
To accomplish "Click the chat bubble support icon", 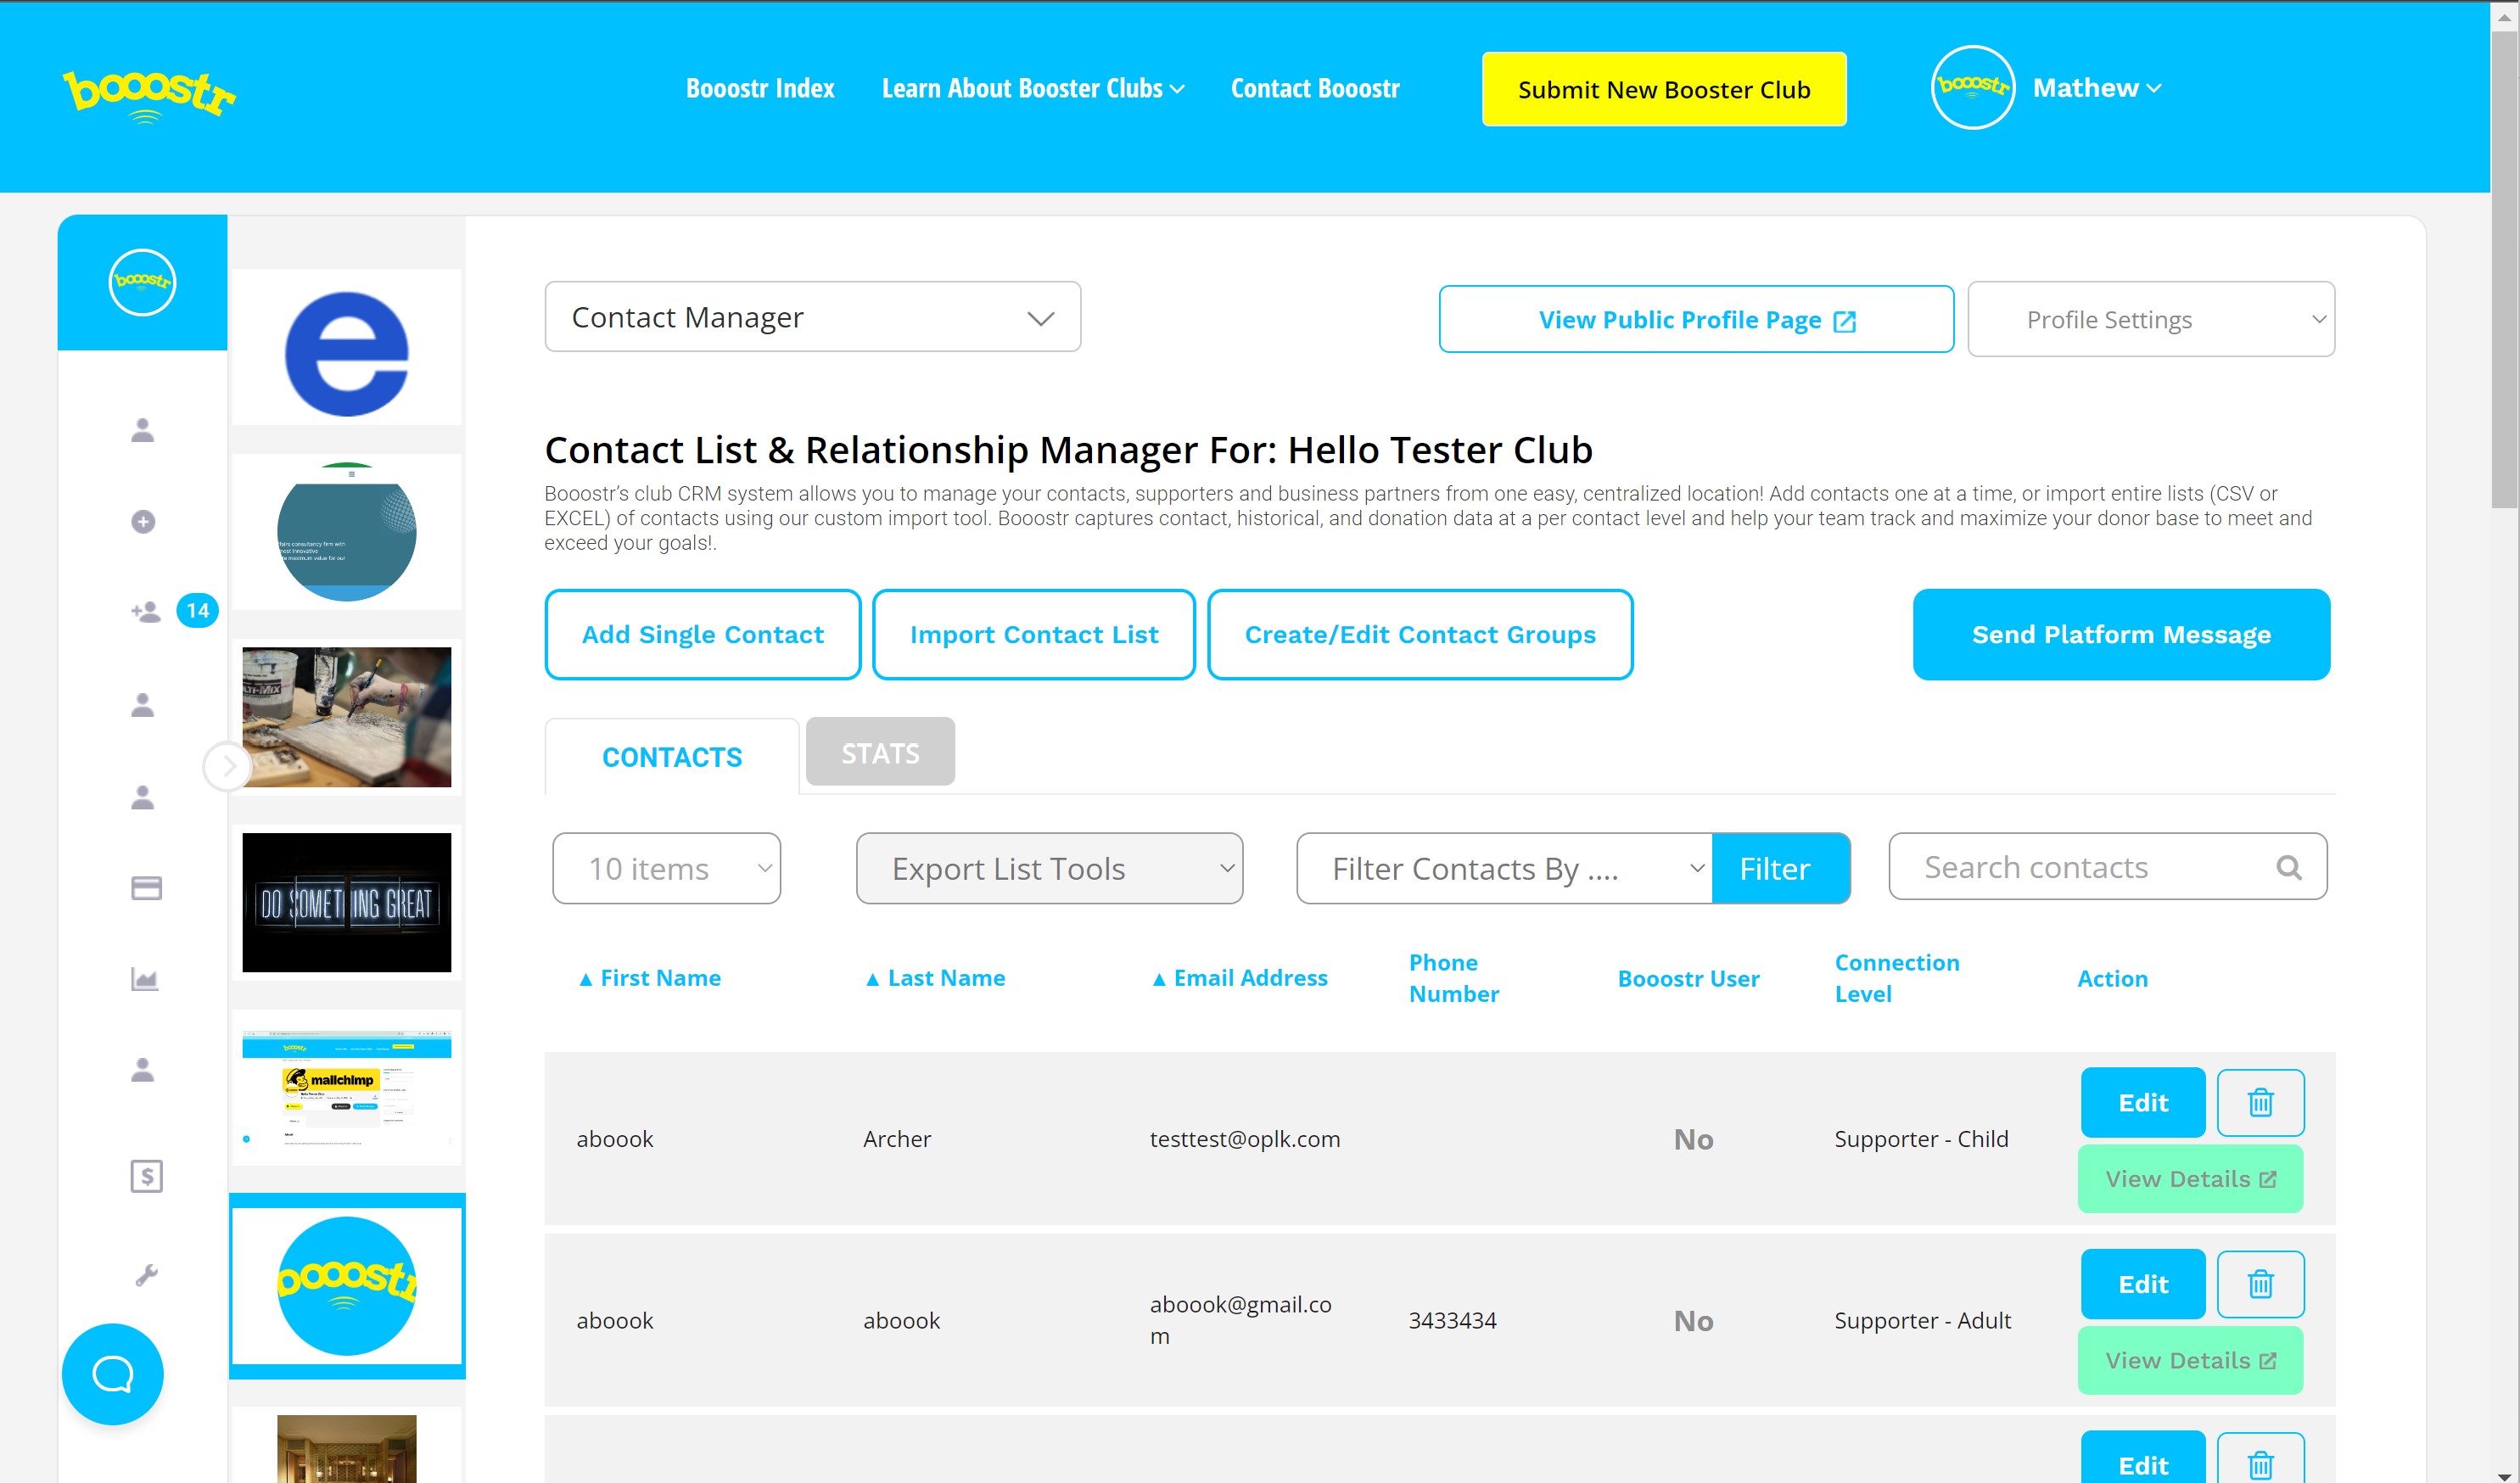I will pos(112,1374).
